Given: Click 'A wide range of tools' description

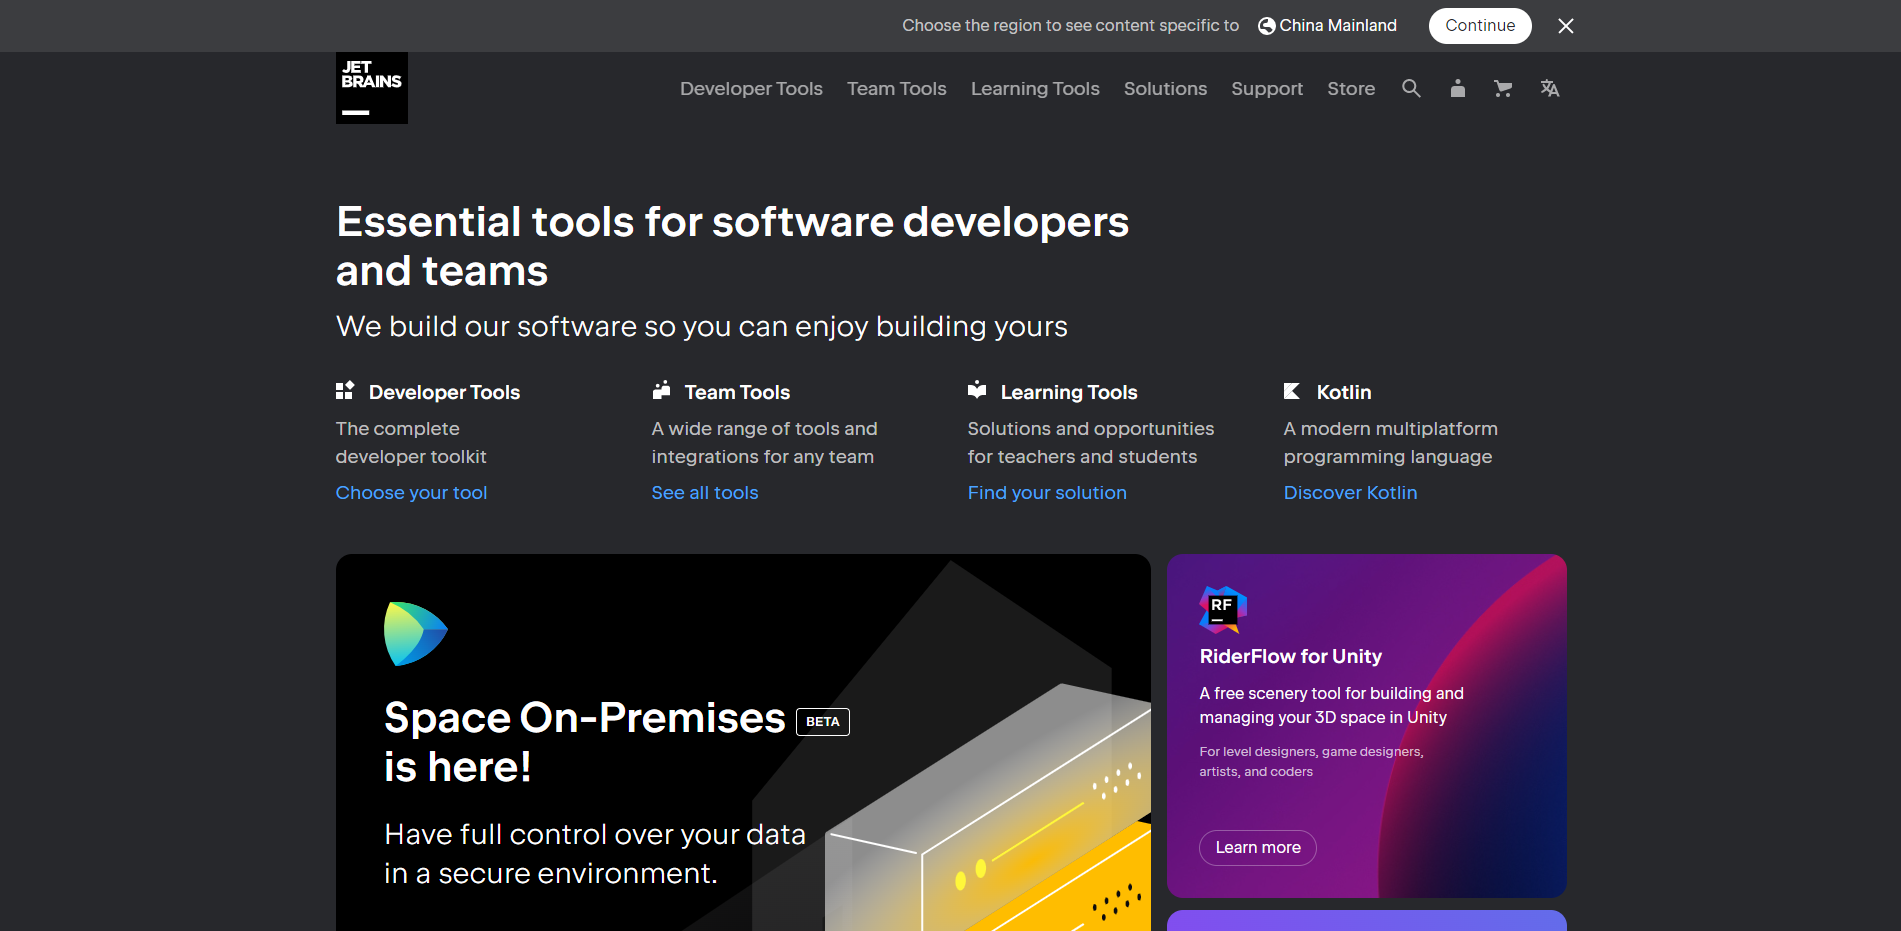Looking at the screenshot, I should (x=765, y=442).
